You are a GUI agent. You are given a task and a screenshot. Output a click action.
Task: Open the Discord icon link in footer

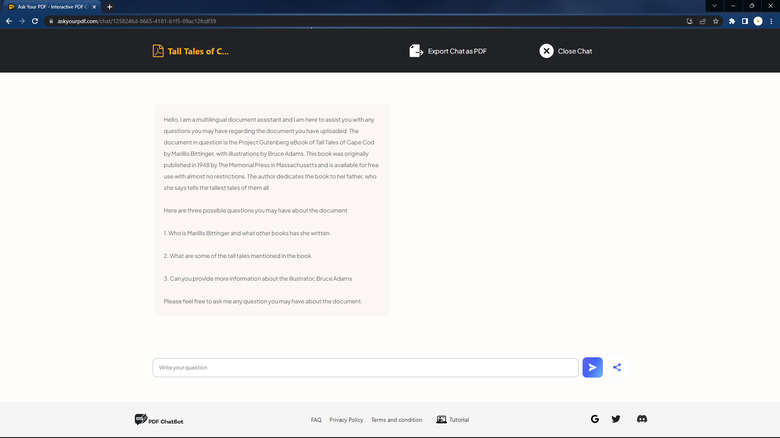click(642, 419)
